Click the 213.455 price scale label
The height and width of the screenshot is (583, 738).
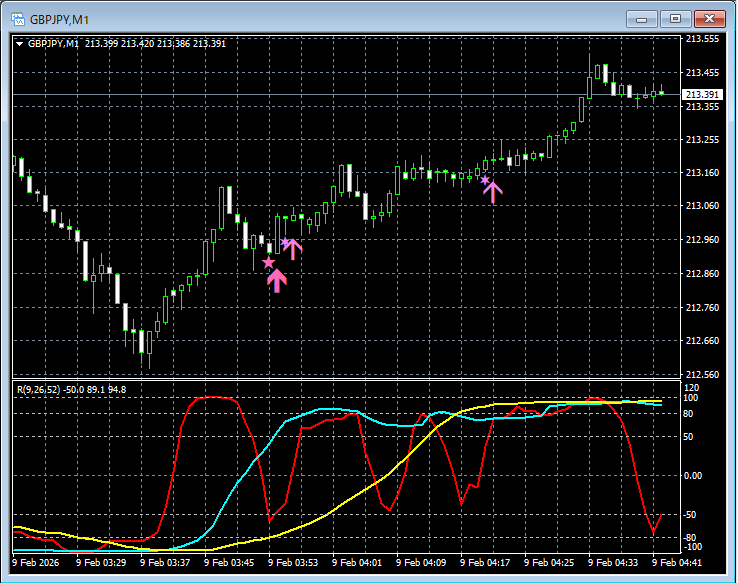(702, 73)
